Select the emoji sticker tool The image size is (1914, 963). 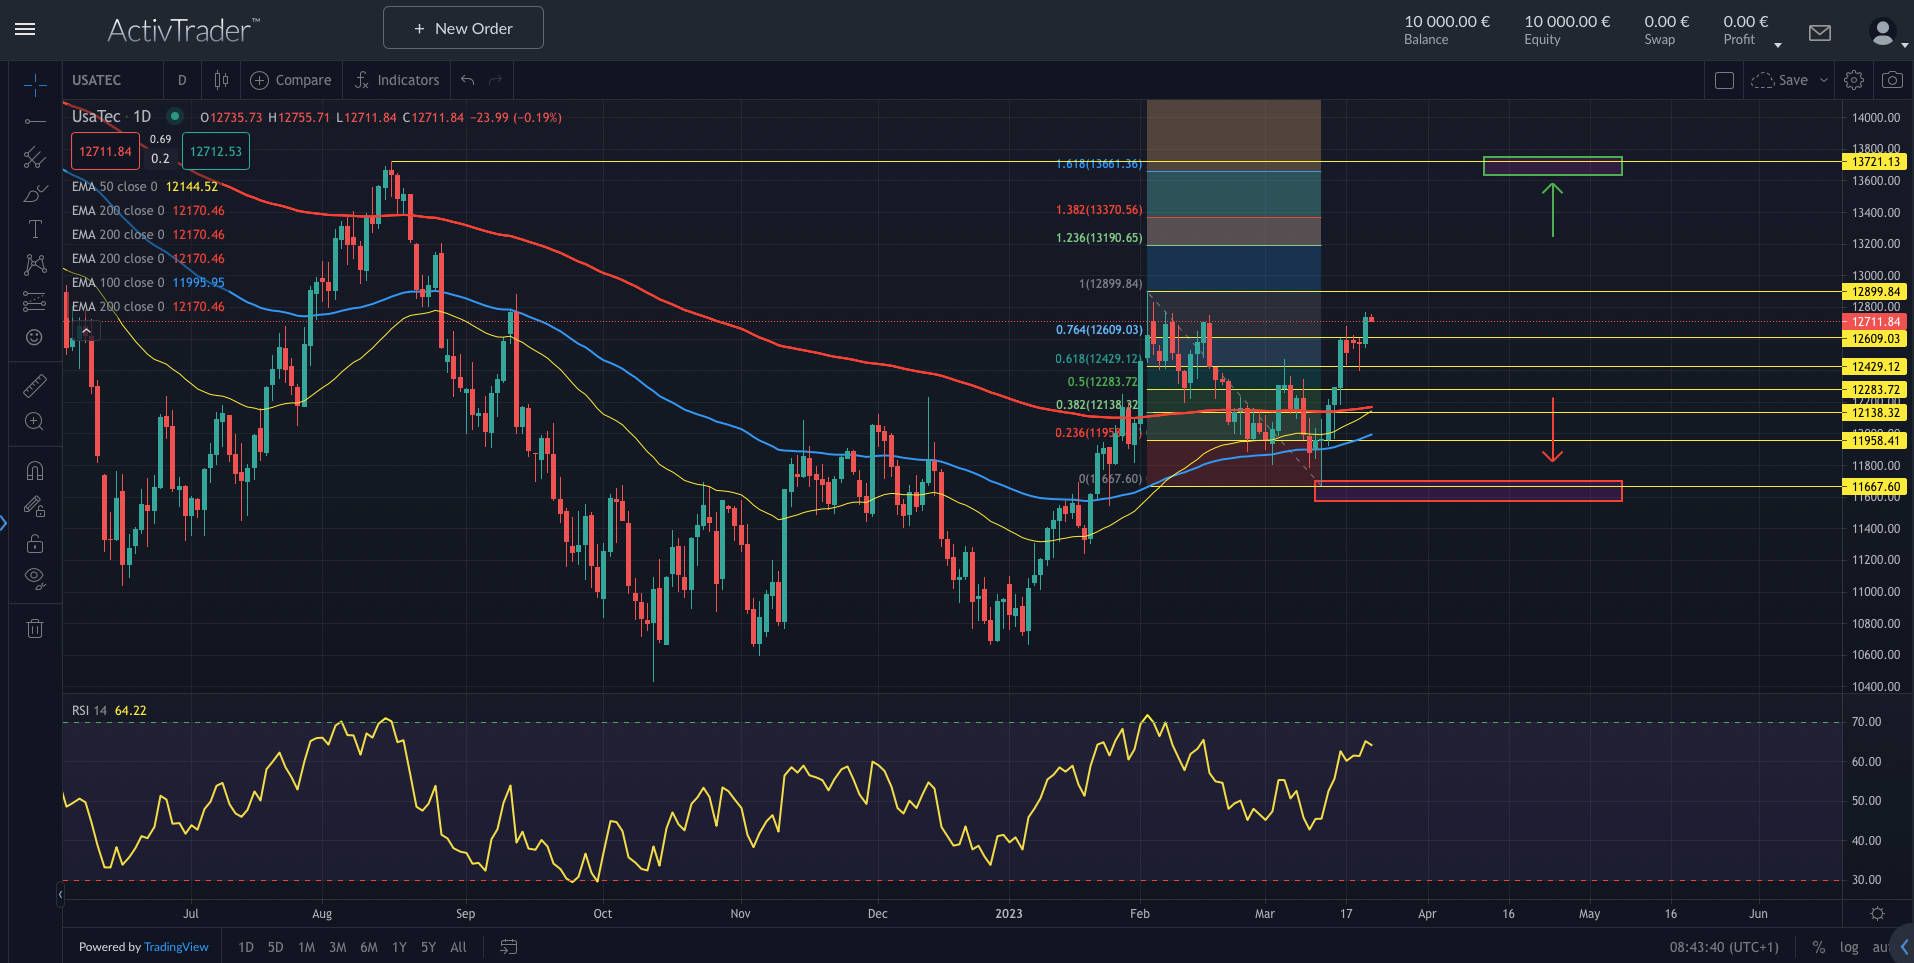35,337
